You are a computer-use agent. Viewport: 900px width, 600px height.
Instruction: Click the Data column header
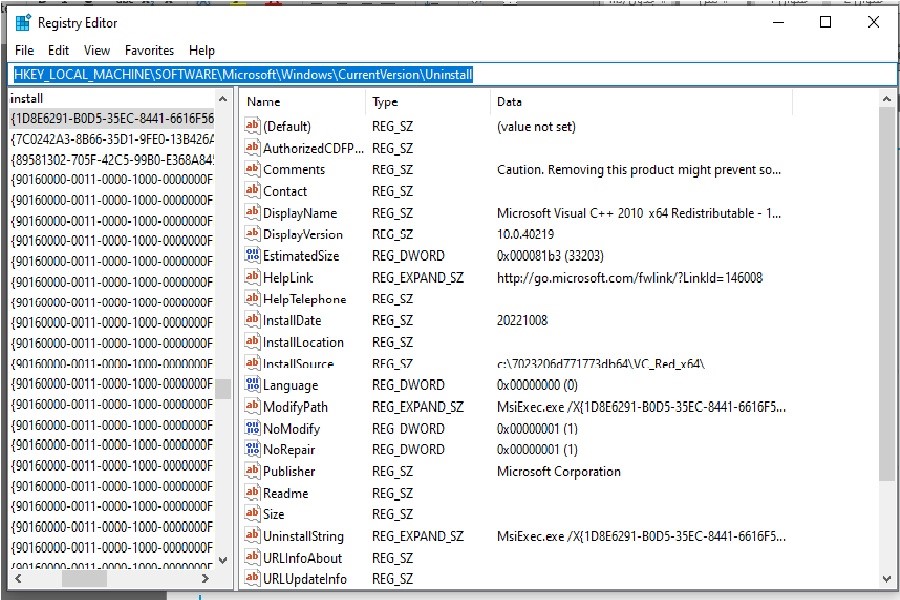click(x=509, y=102)
